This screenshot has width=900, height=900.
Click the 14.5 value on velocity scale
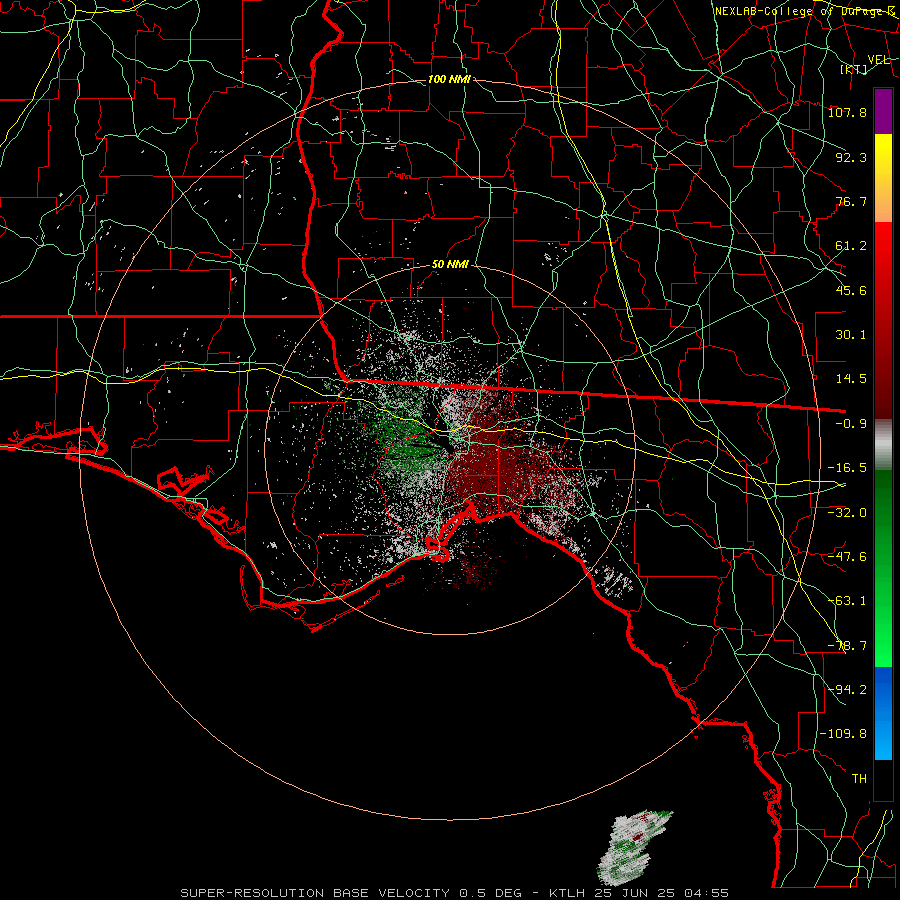point(851,379)
